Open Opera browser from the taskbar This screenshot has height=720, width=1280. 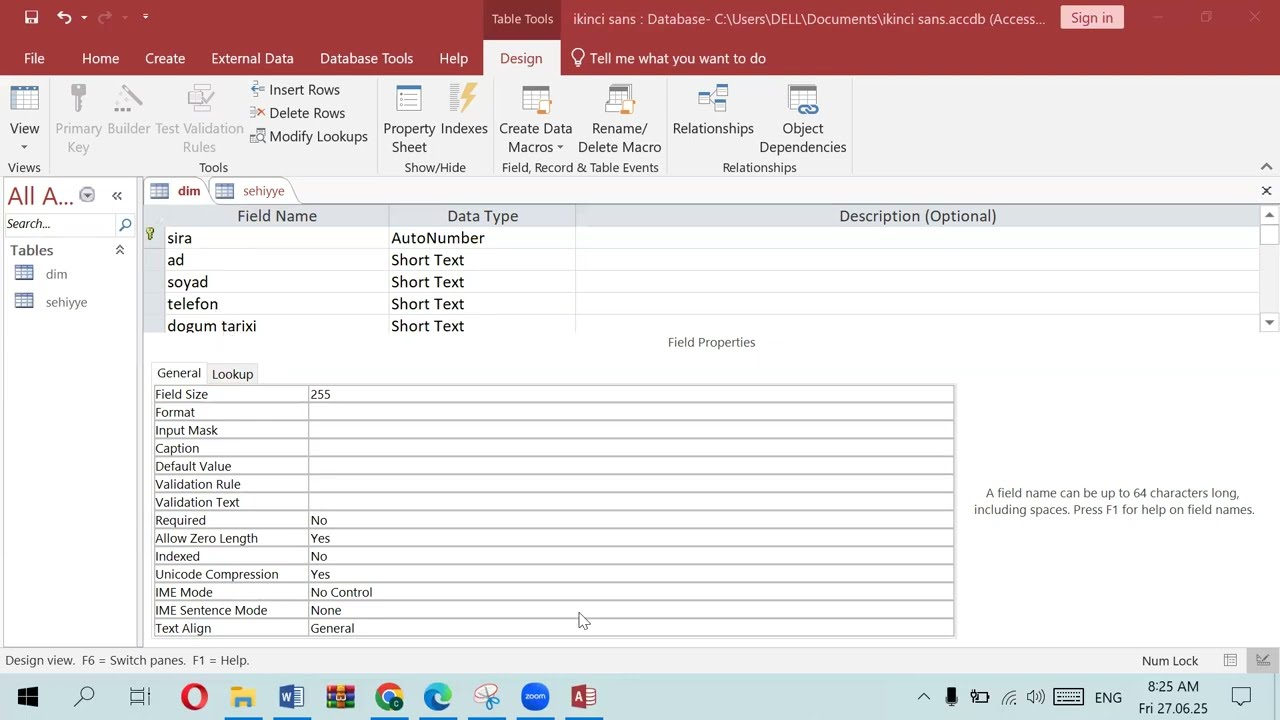(194, 697)
